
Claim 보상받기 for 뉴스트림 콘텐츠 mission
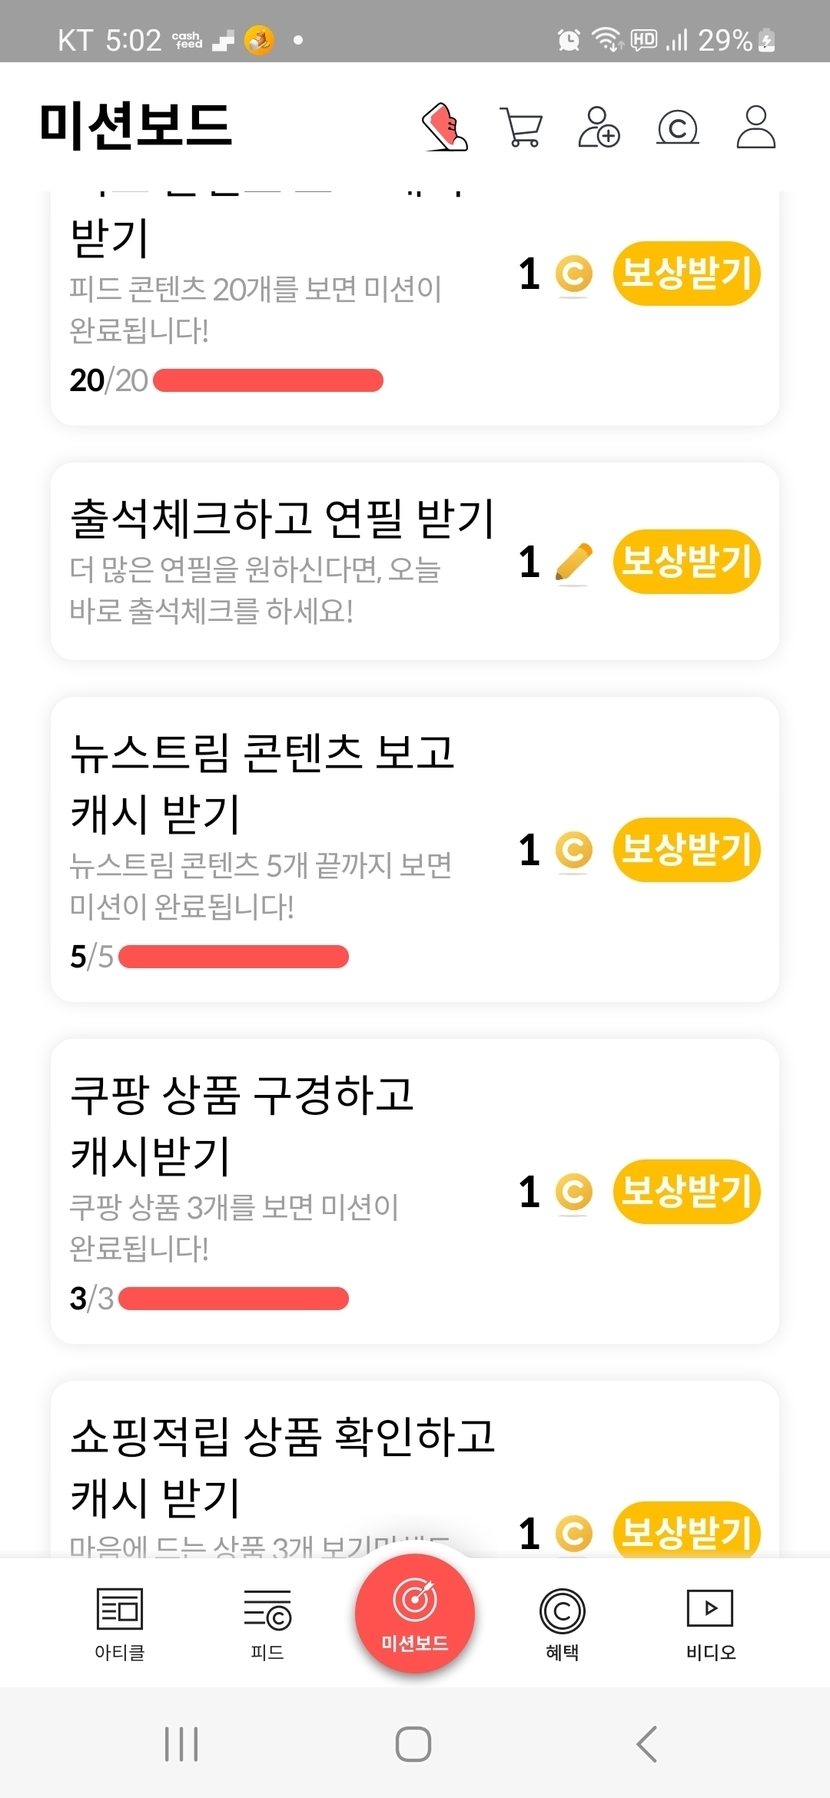point(686,850)
